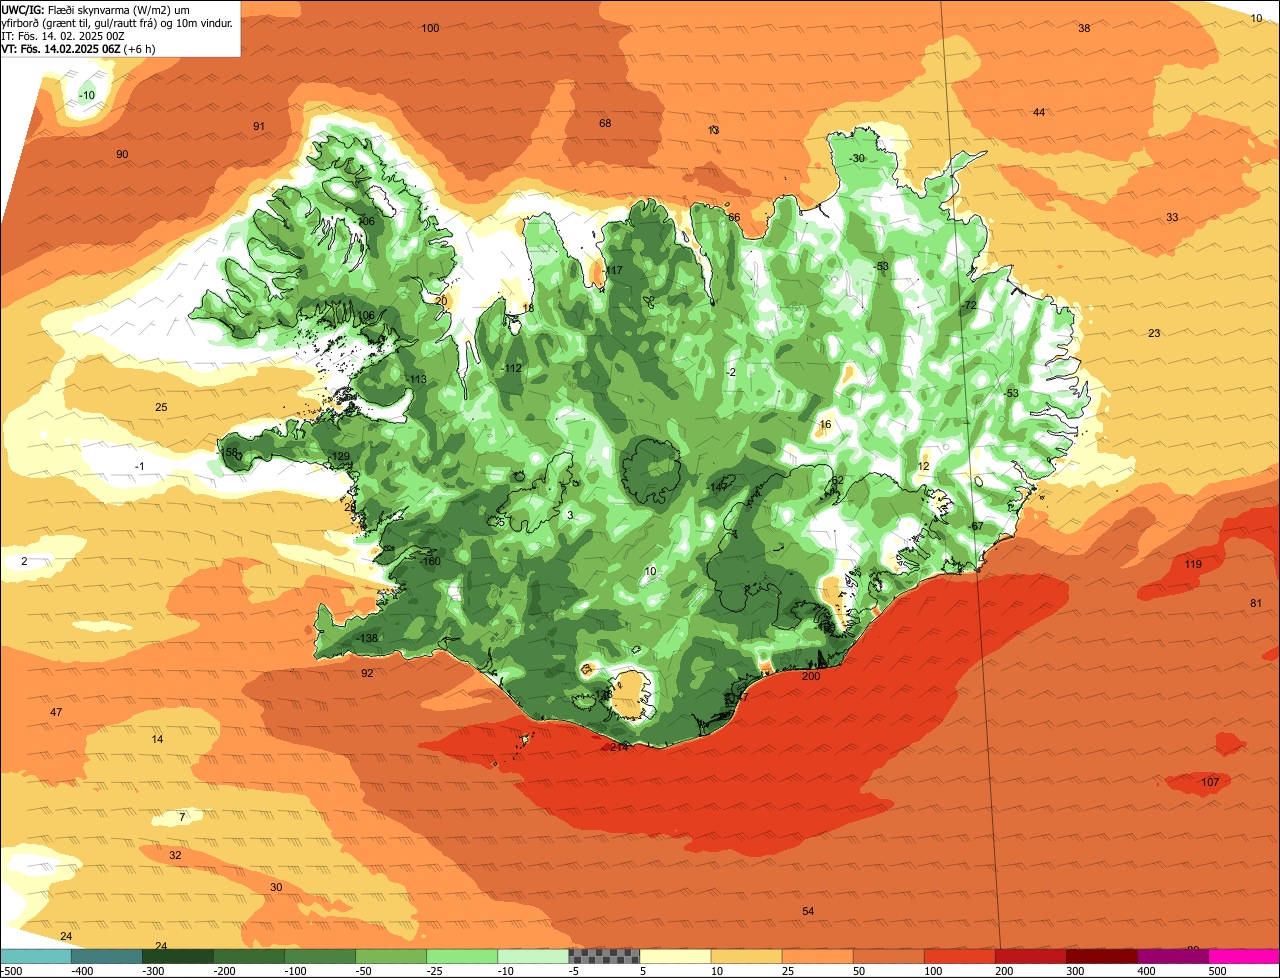The height and width of the screenshot is (978, 1280).
Task: Click the pale green swatch between -10 and -5
Action: click(532, 956)
